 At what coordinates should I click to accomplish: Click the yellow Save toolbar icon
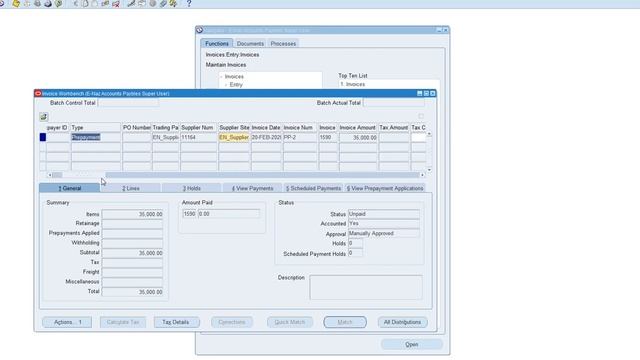click(x=16, y=4)
